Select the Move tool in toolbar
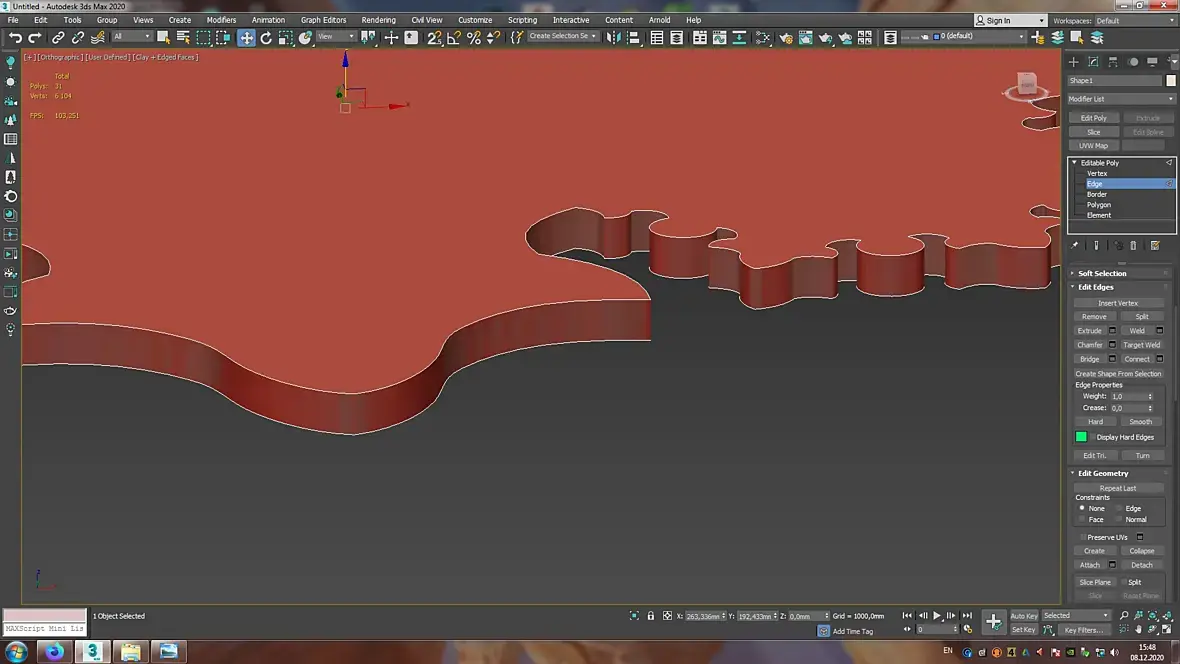 246,38
